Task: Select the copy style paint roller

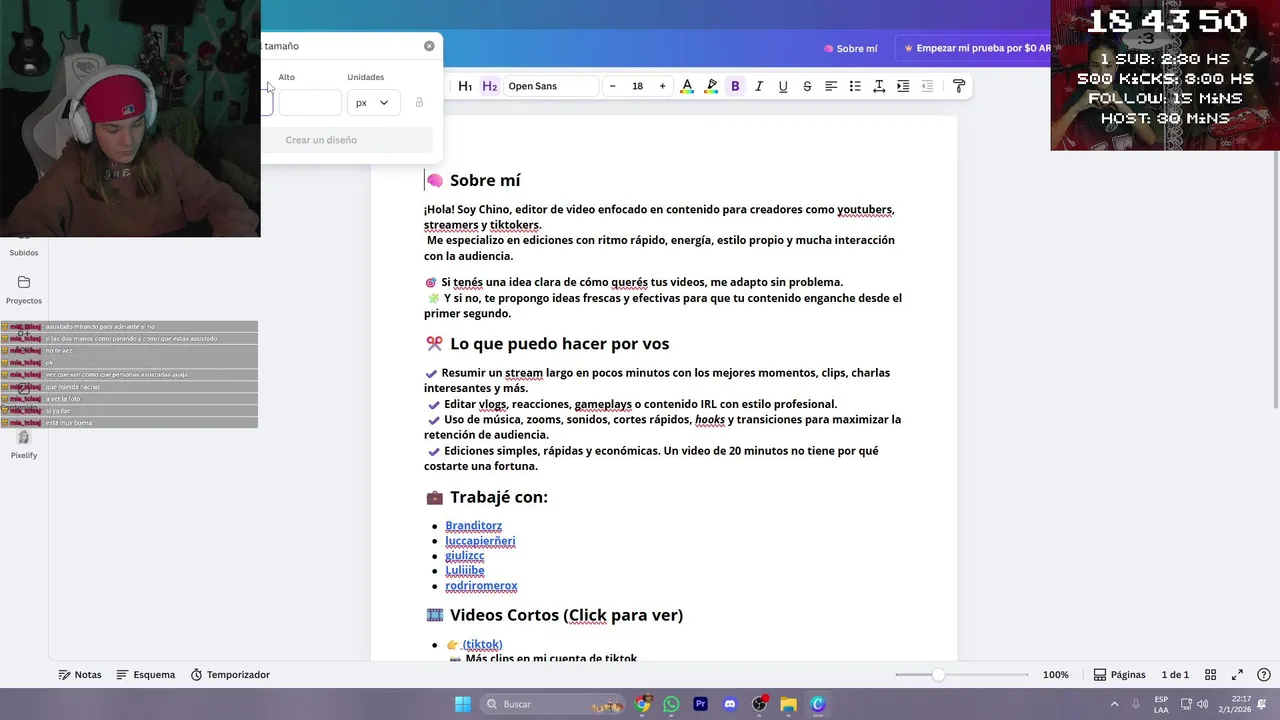Action: tap(959, 86)
